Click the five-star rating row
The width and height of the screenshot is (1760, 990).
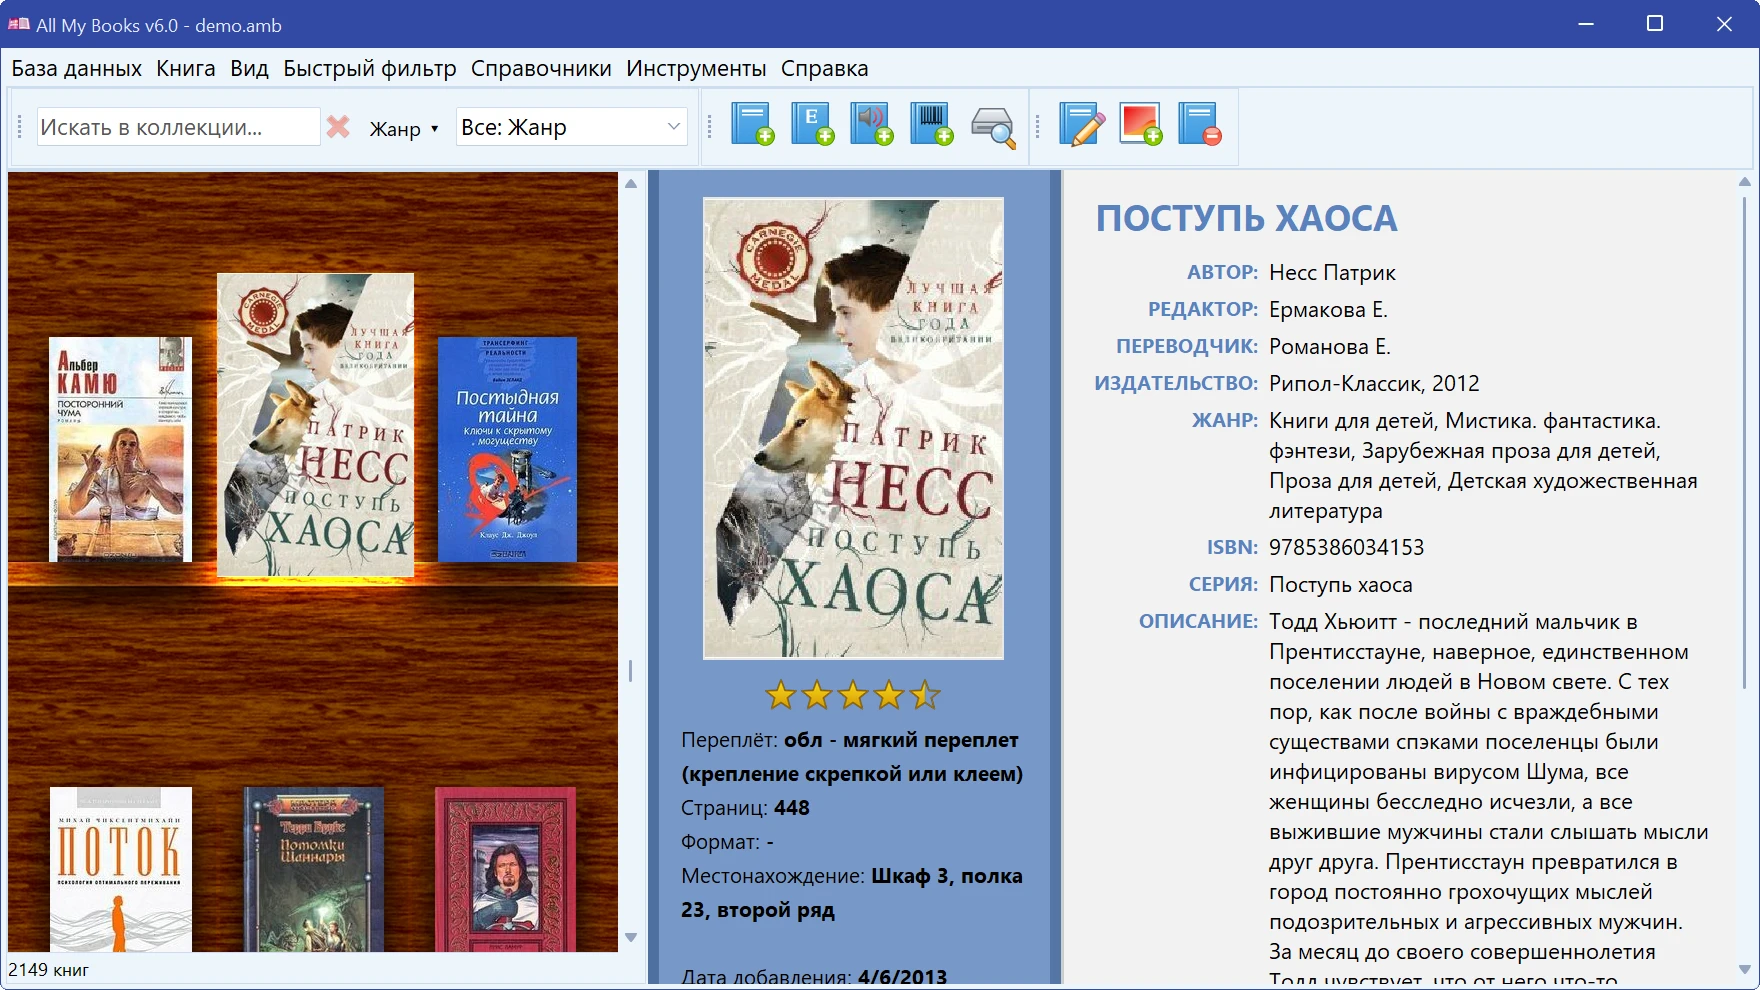[x=852, y=695]
